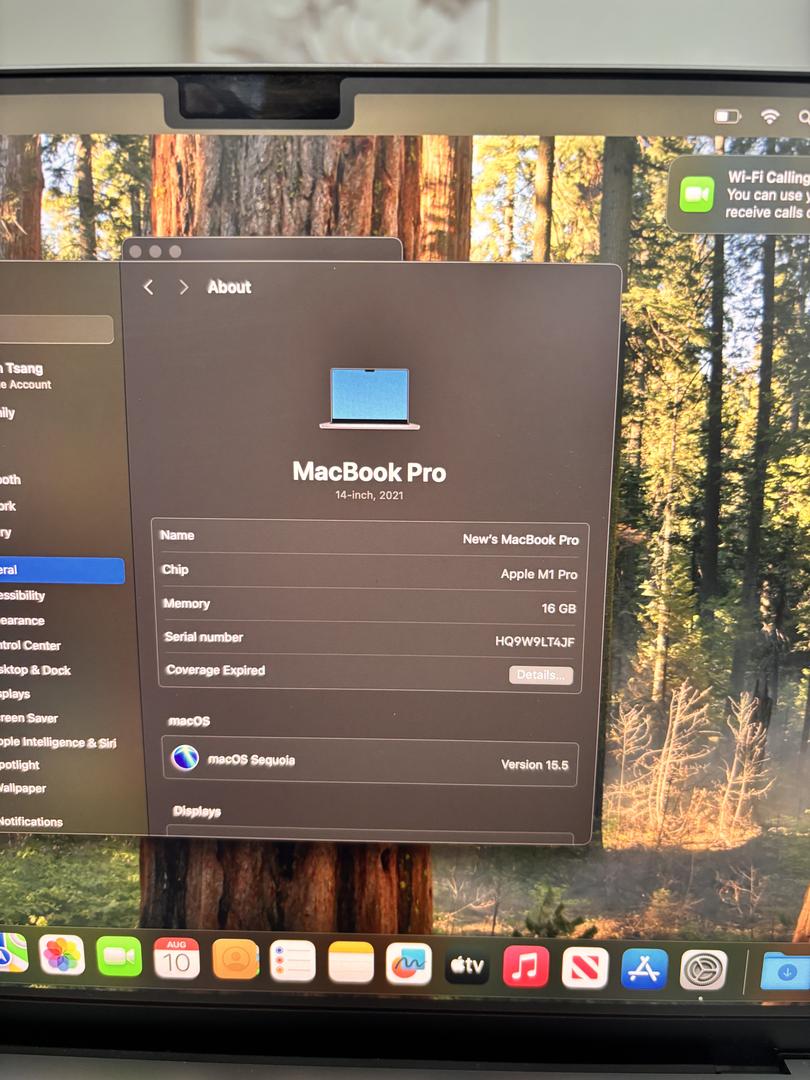Click the "MacBook Pro" title text
810x1080 pixels.
pos(369,472)
